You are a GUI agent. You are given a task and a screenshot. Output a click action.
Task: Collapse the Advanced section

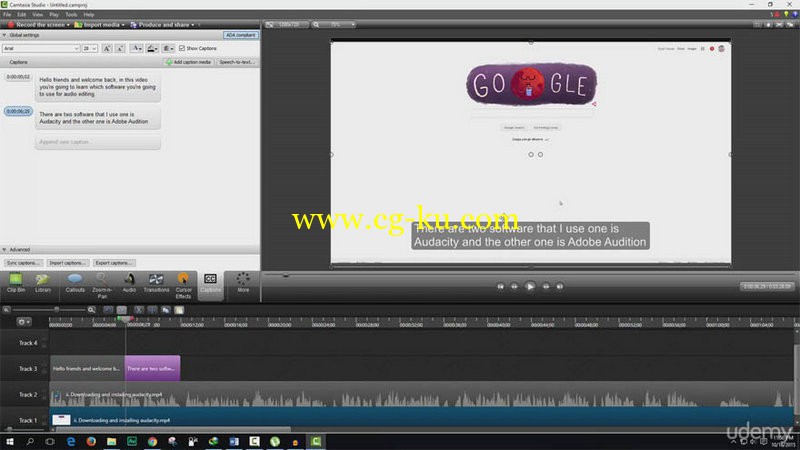5,249
